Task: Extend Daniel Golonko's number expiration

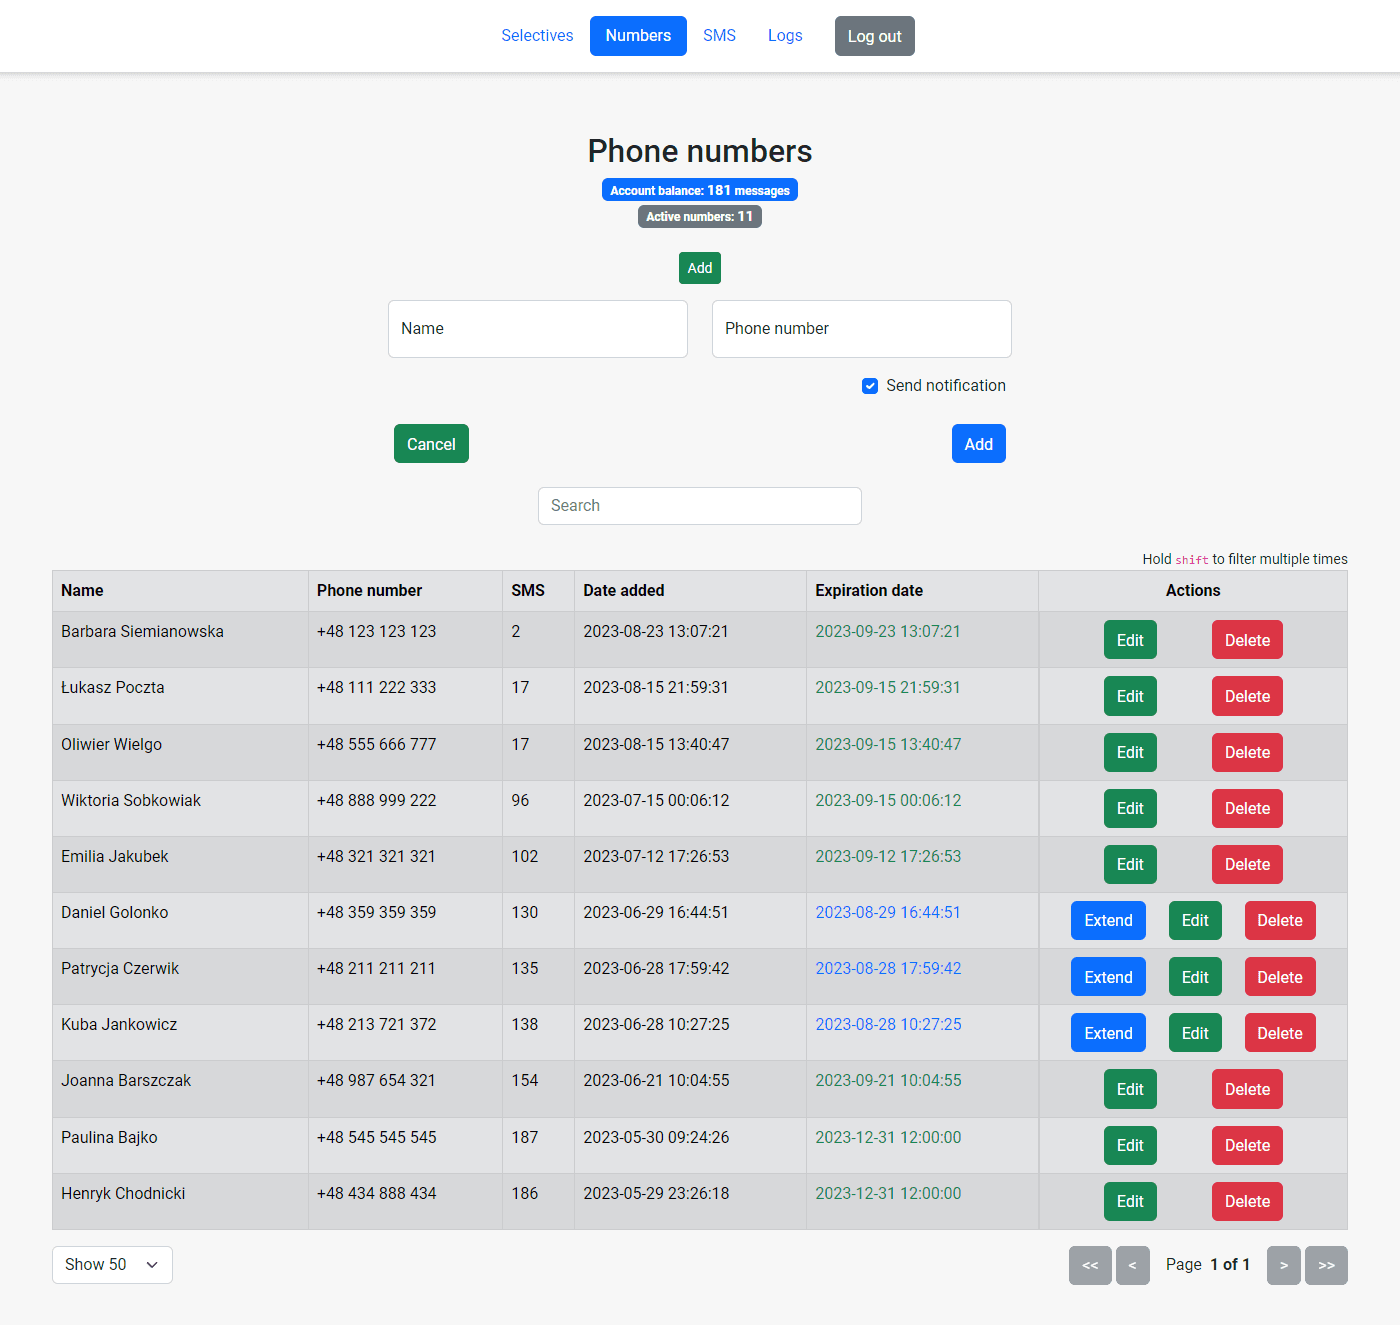Action: tap(1108, 921)
